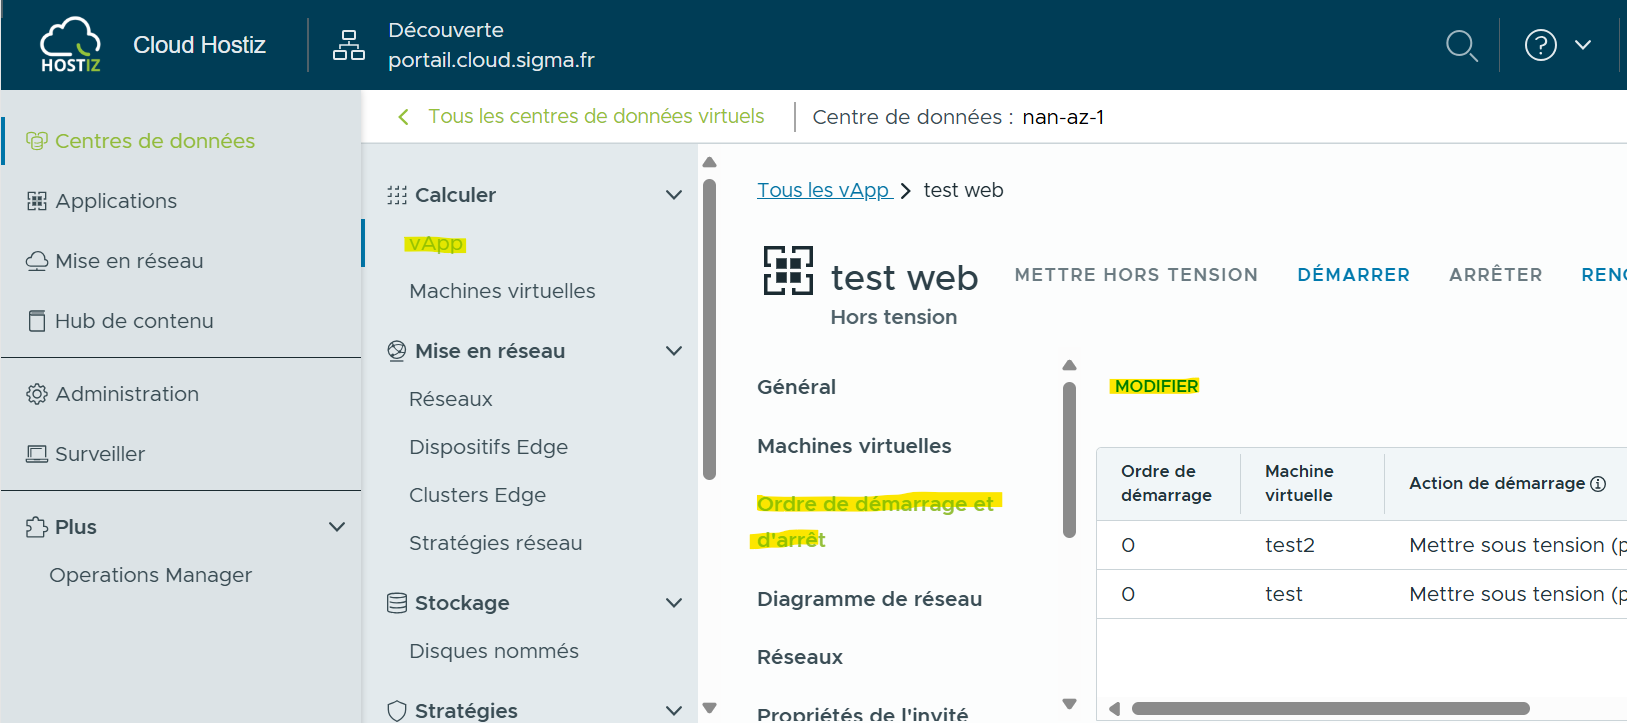Open Administration with the gear icon
The height and width of the screenshot is (723, 1627).
pyautogui.click(x=112, y=394)
